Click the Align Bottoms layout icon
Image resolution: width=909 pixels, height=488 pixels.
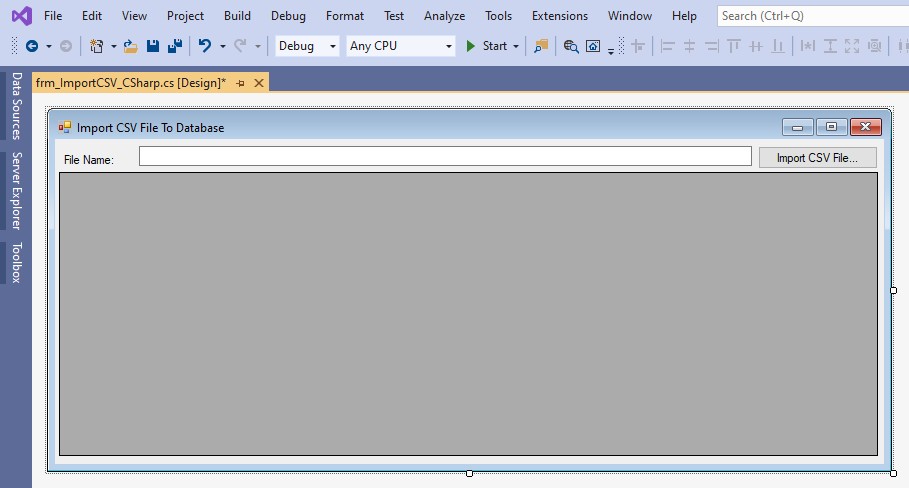click(x=778, y=46)
